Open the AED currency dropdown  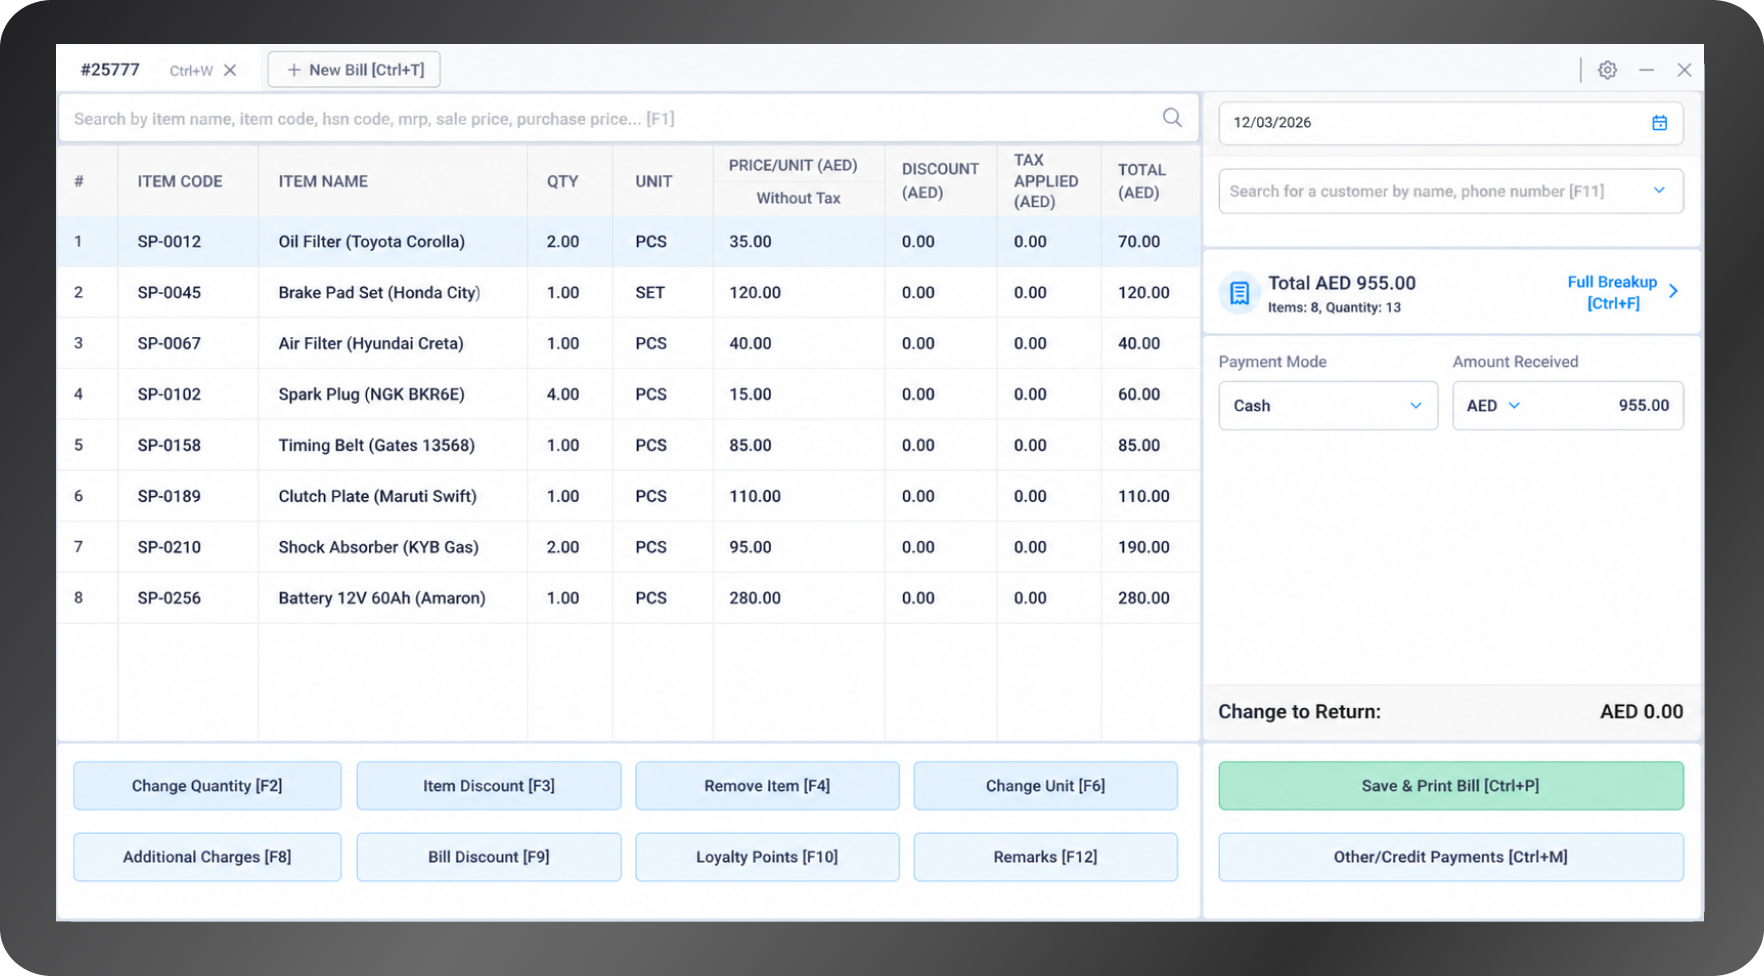click(x=1494, y=406)
